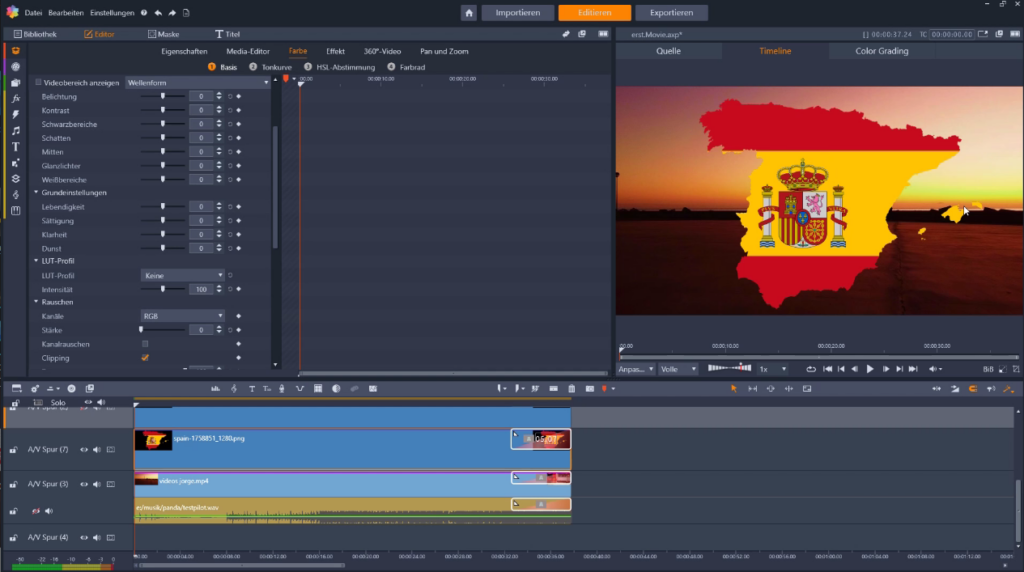The width and height of the screenshot is (1024, 572).
Task: Open the transitions lightning sidebar icon
Action: click(x=16, y=114)
